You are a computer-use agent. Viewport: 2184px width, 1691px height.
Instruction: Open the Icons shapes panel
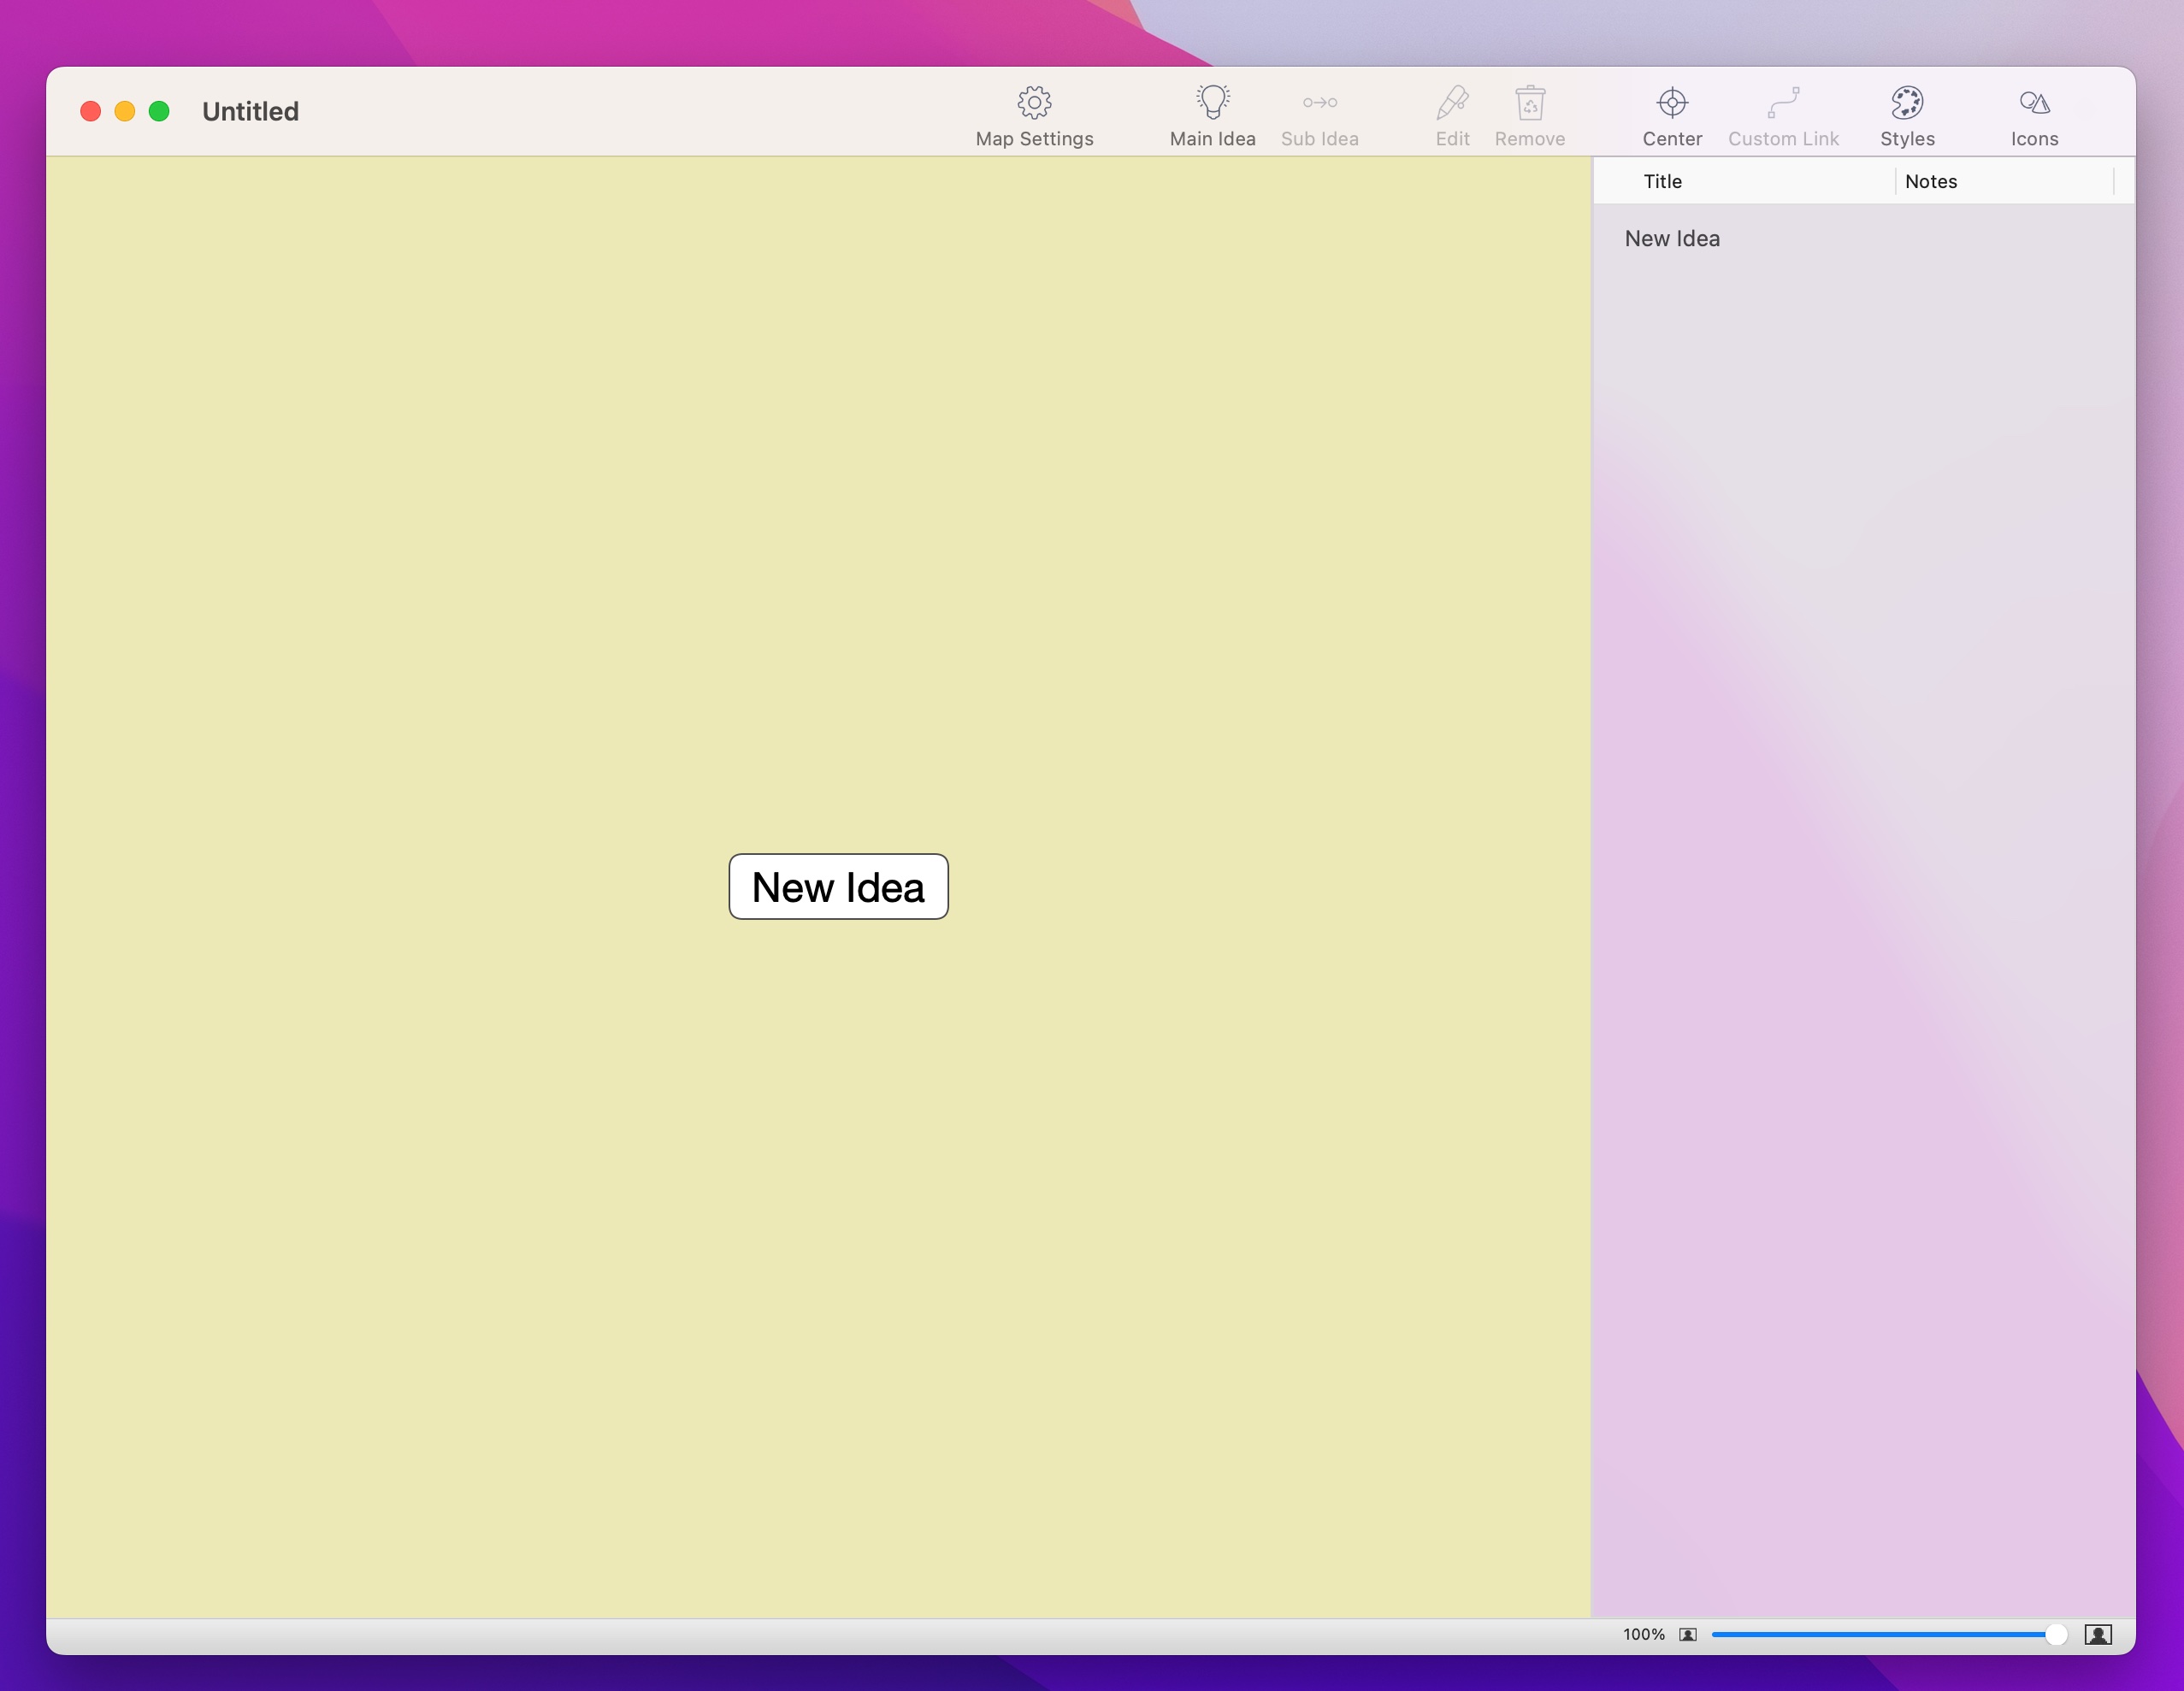point(2034,102)
